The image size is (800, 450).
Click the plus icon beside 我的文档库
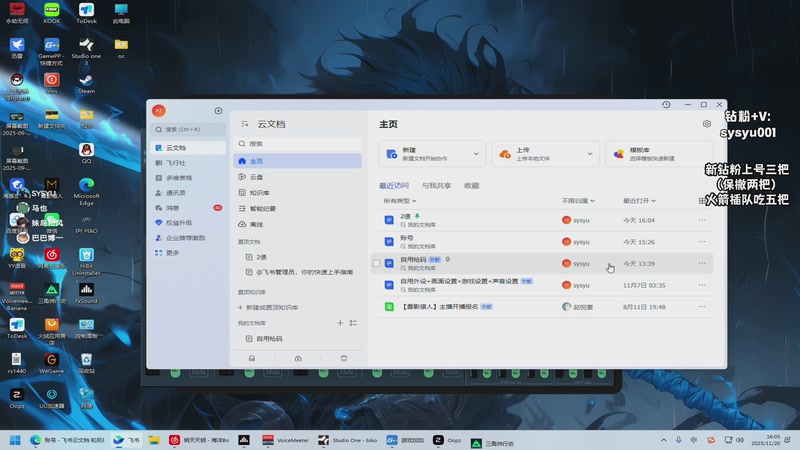coord(340,323)
